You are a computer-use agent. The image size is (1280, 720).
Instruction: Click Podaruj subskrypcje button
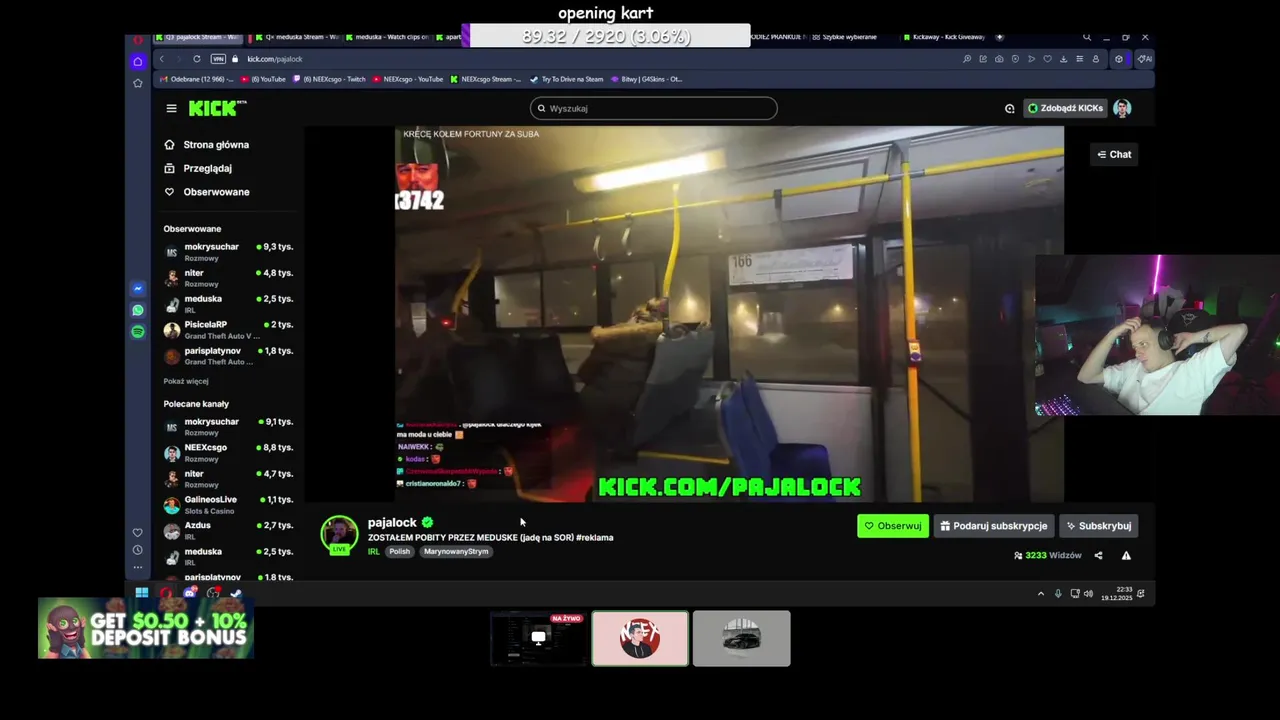[993, 526]
